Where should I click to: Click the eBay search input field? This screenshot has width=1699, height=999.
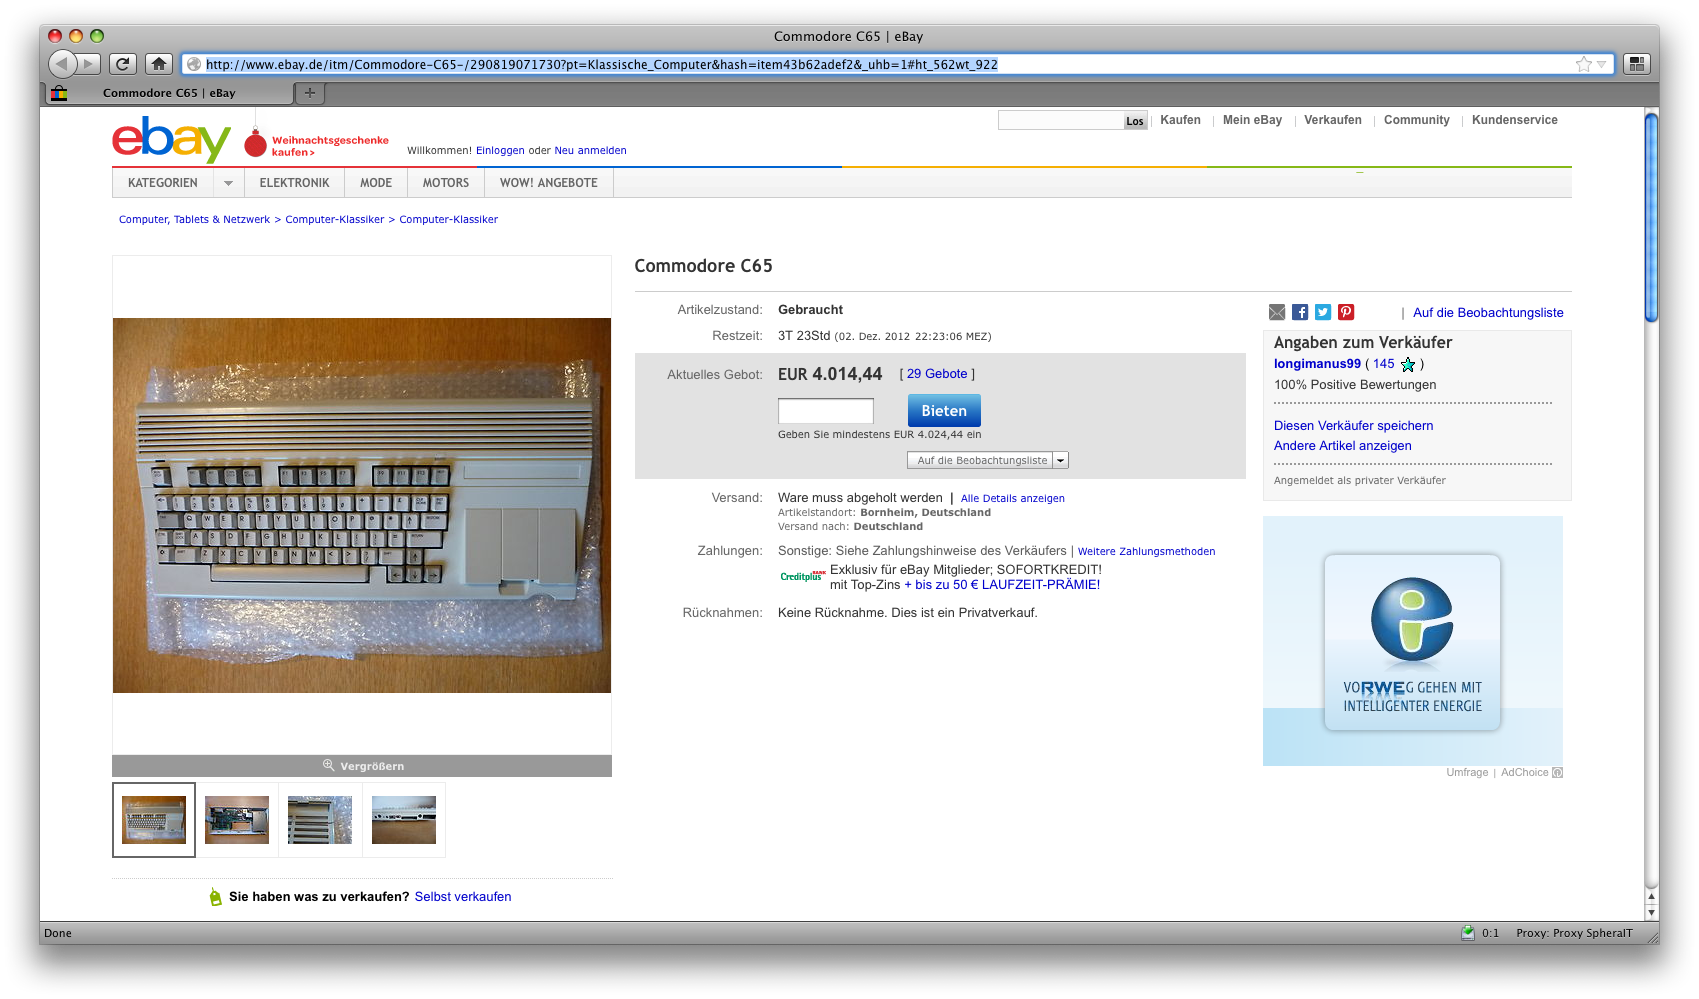point(1061,121)
